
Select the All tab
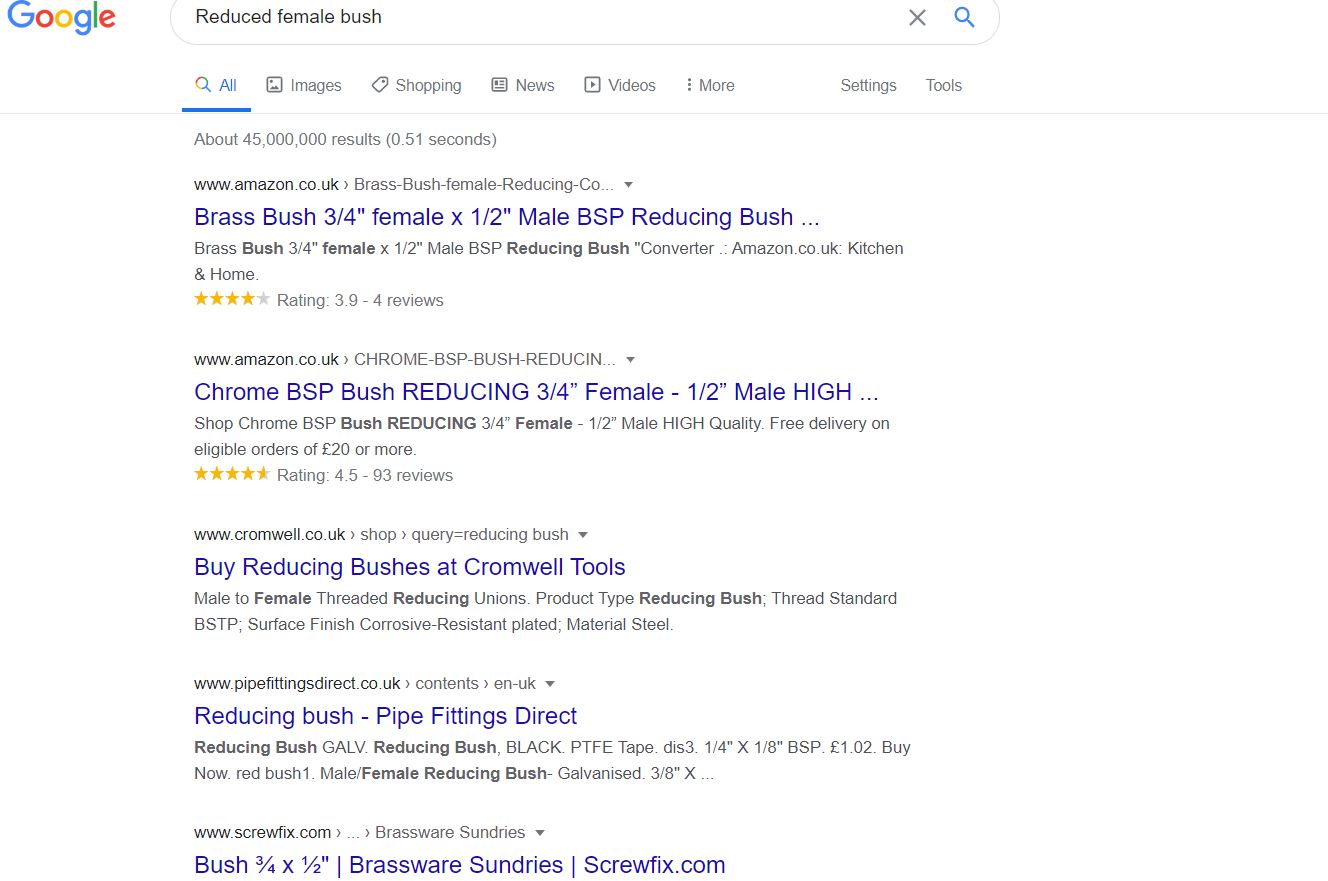click(216, 86)
